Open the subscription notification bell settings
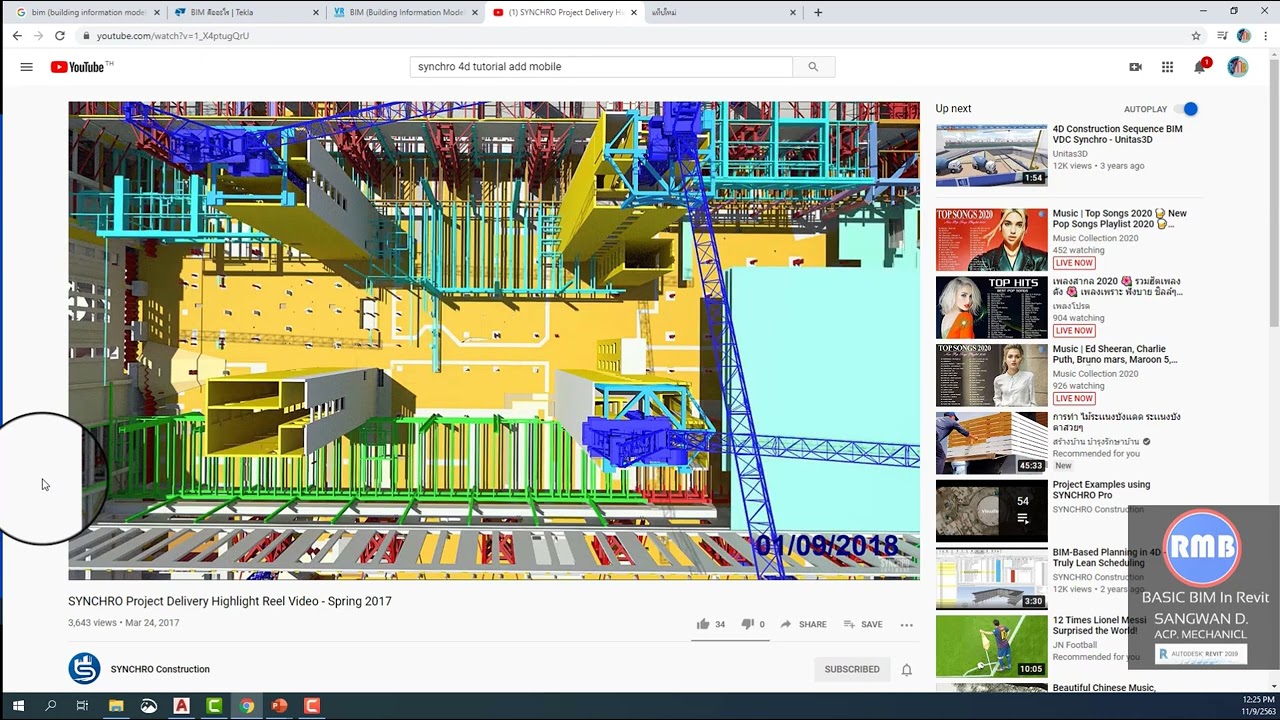Image resolution: width=1280 pixels, height=720 pixels. coord(906,670)
